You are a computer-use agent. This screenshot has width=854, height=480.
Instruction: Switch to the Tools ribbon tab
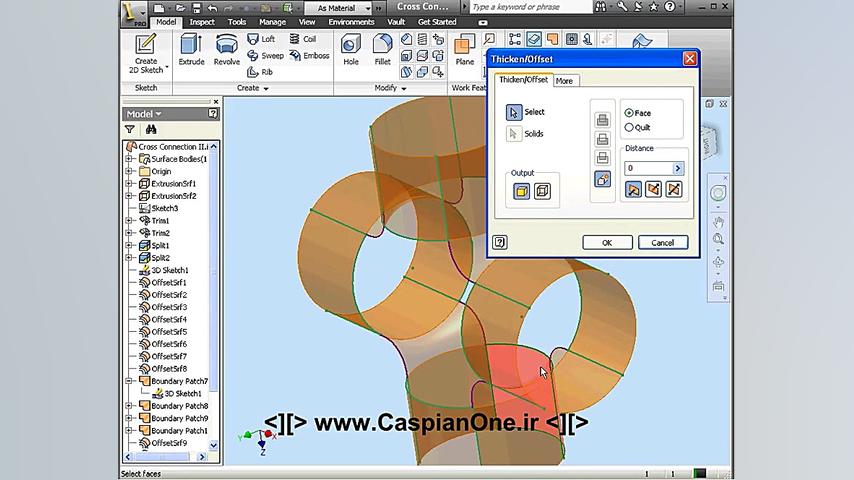[x=236, y=22]
